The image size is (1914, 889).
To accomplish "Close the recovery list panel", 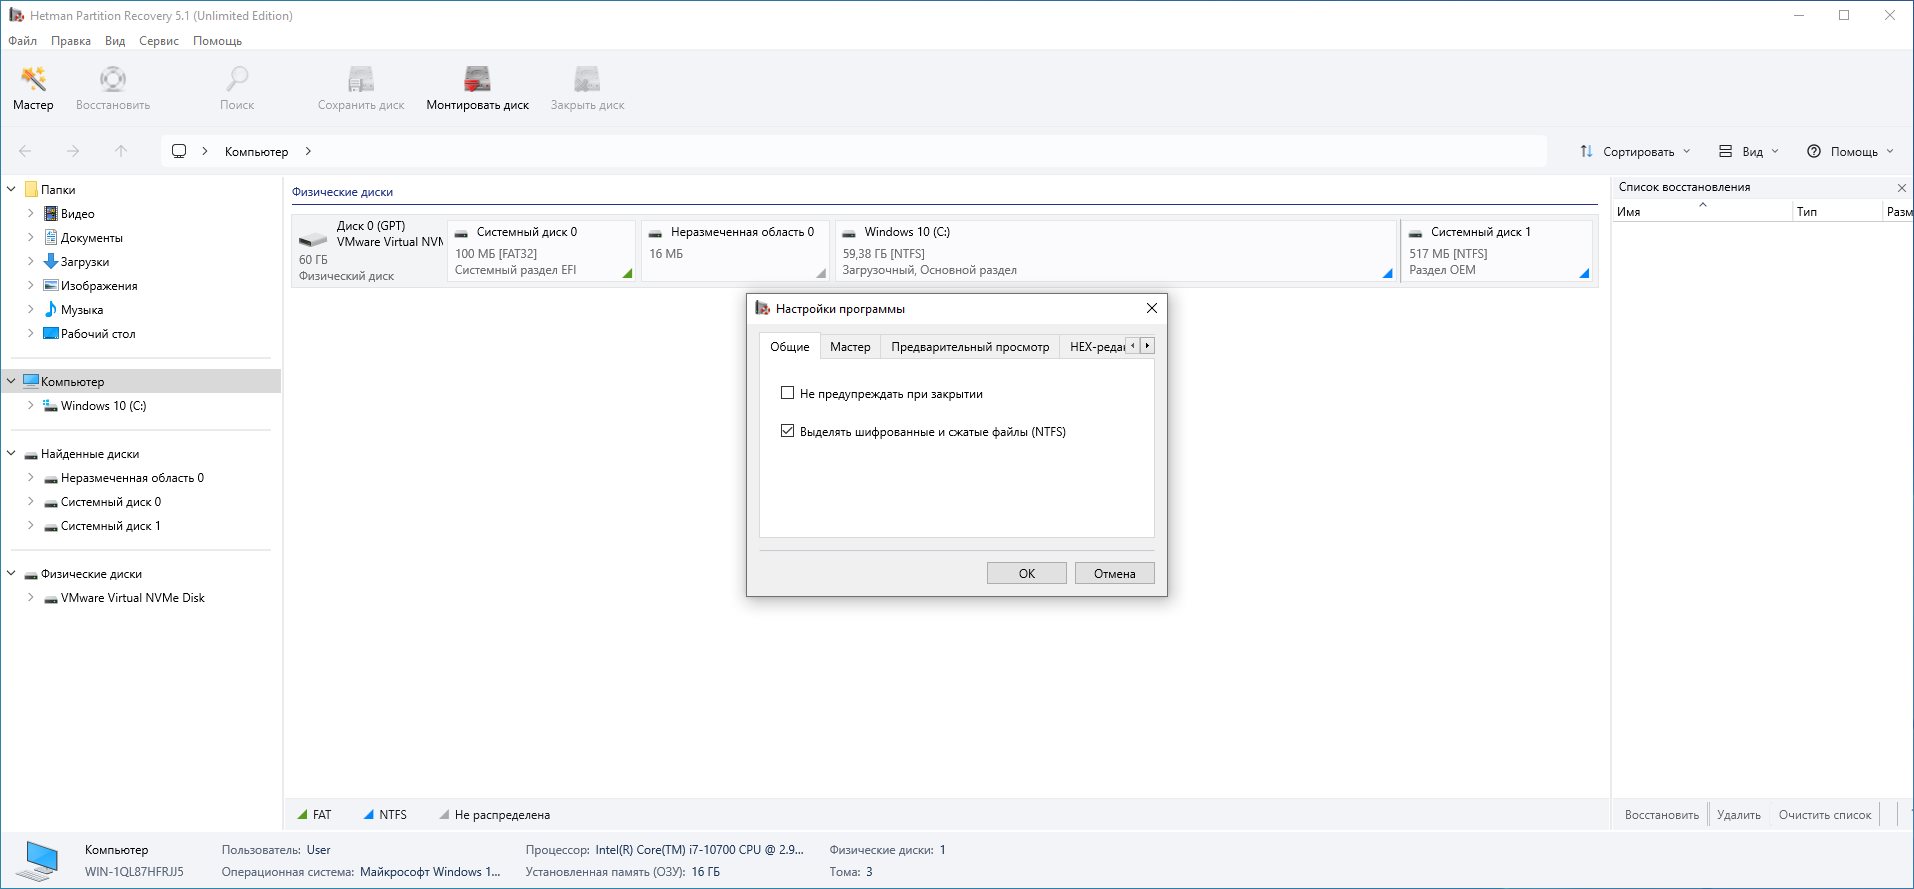I will tap(1901, 188).
